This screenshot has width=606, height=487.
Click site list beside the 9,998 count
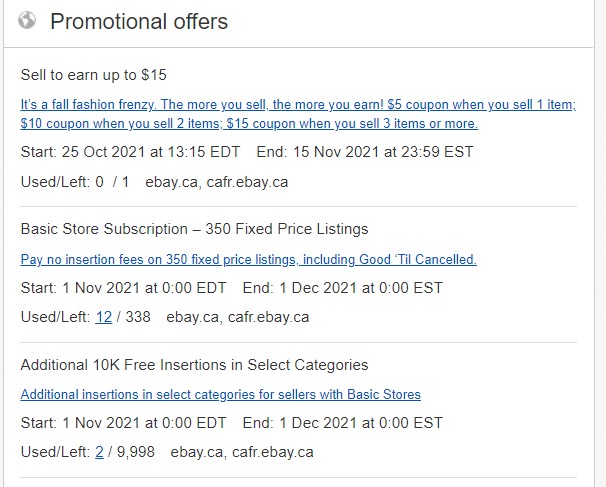point(241,452)
